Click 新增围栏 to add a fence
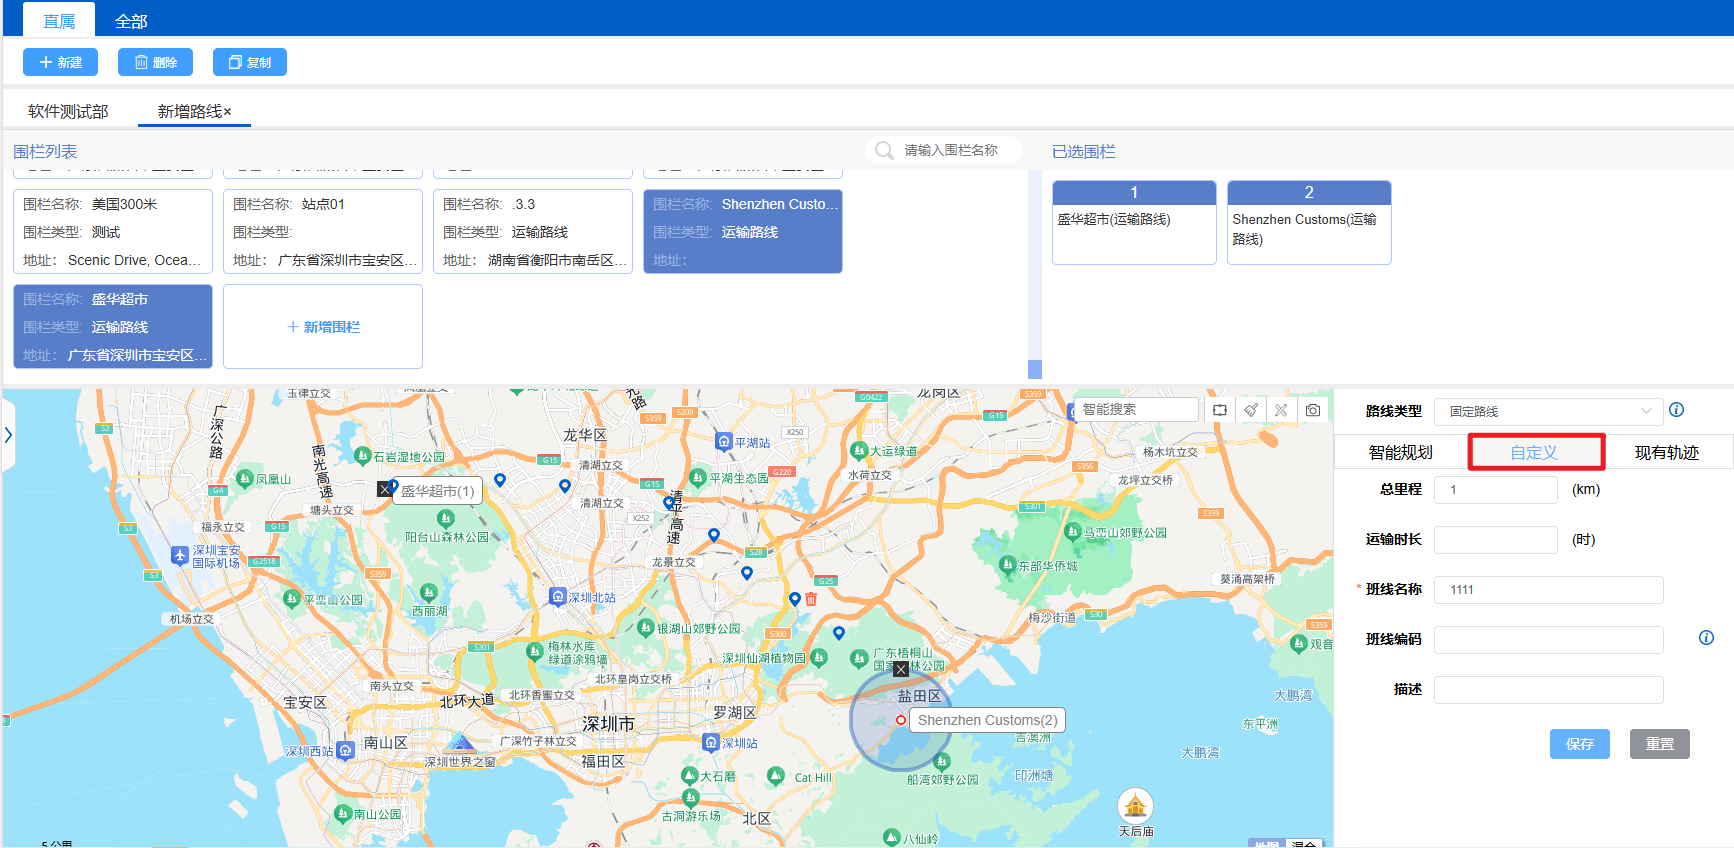The image size is (1734, 848). (323, 327)
